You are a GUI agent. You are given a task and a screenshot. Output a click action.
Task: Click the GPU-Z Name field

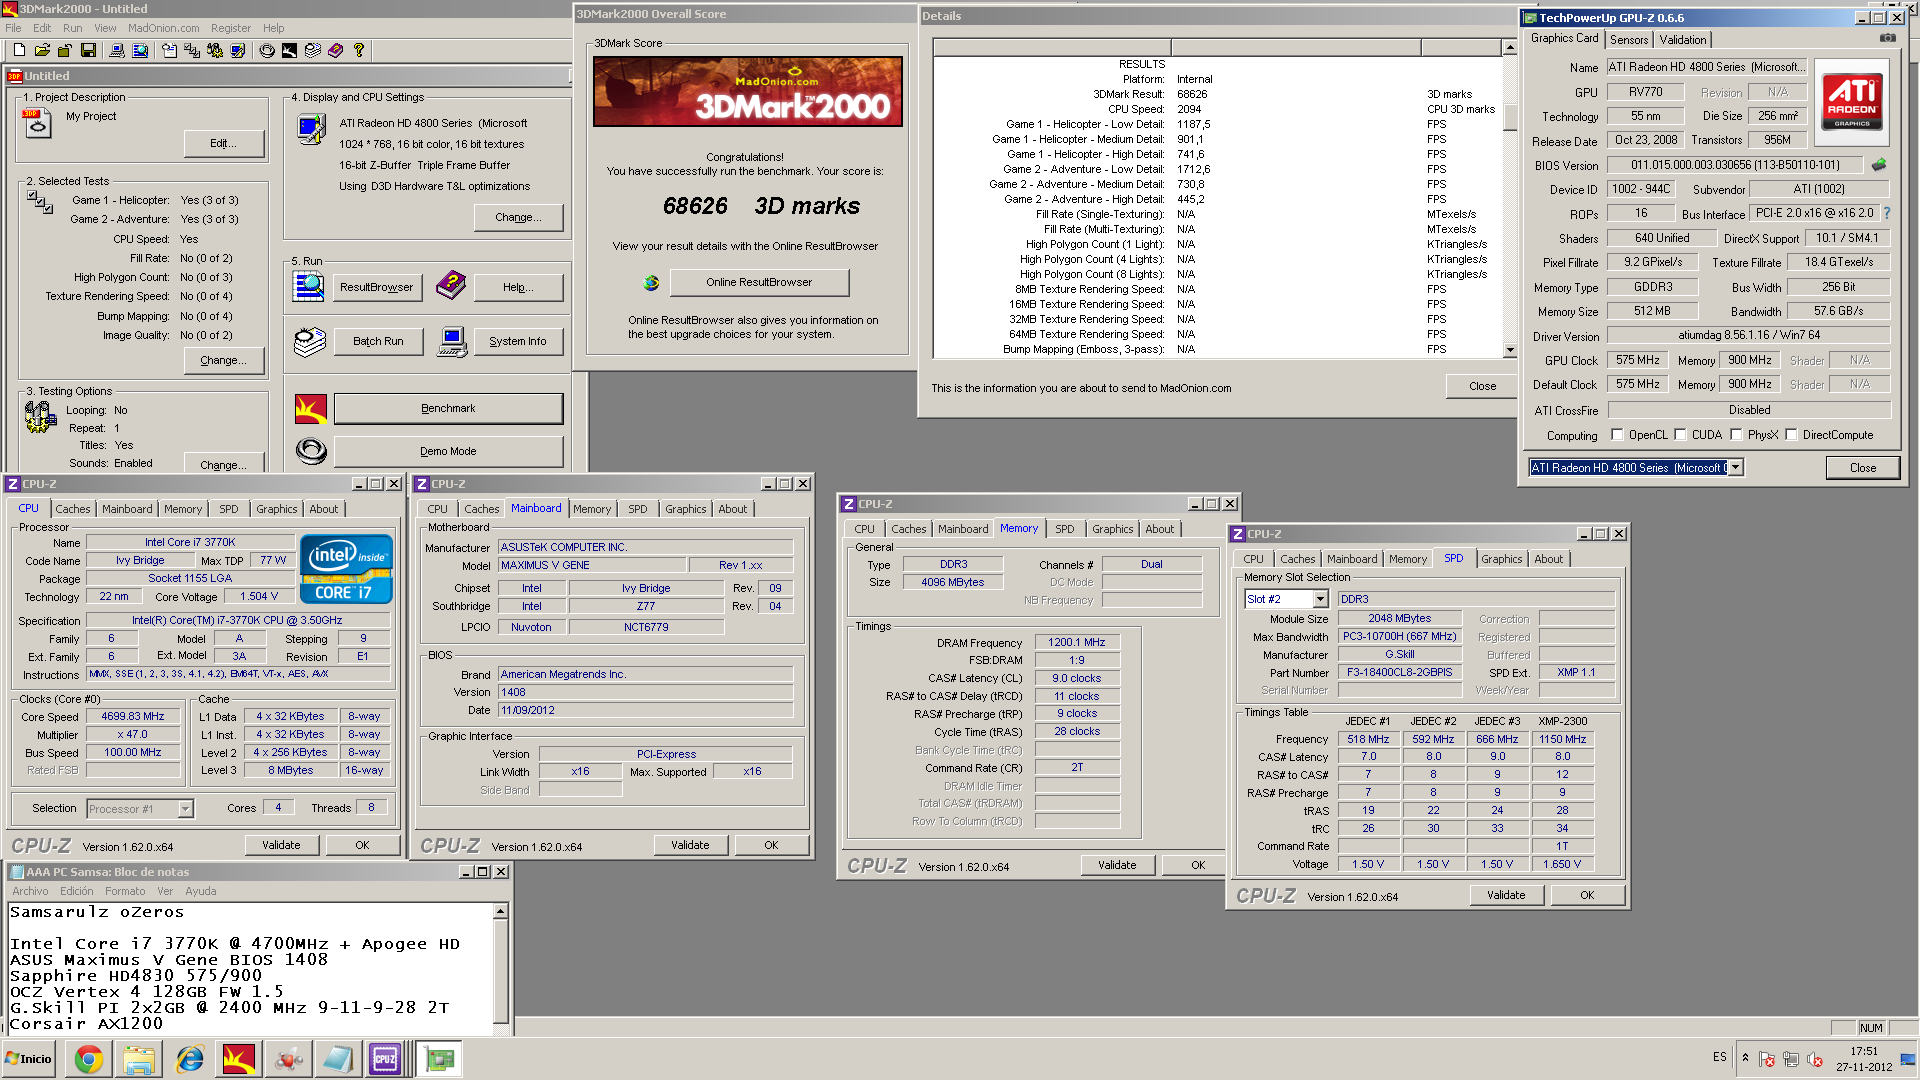(1706, 67)
